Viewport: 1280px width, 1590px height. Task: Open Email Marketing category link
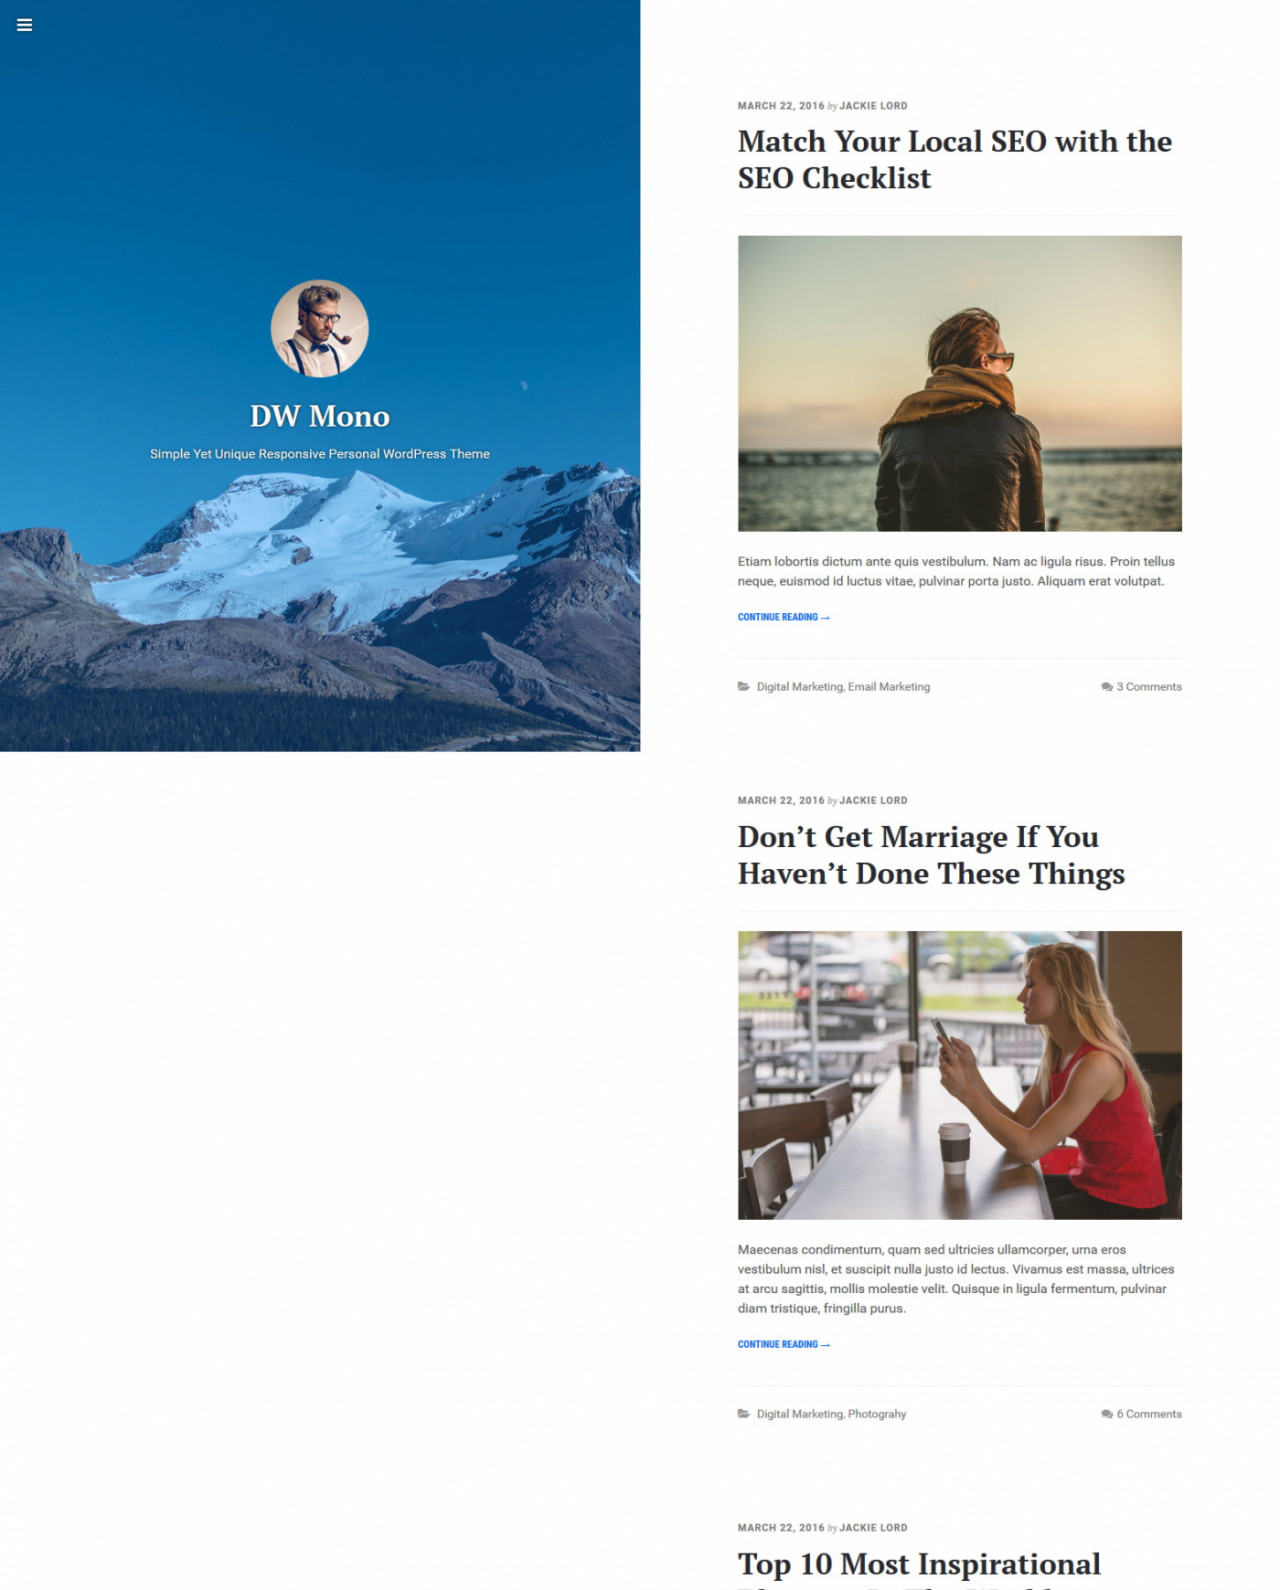889,687
